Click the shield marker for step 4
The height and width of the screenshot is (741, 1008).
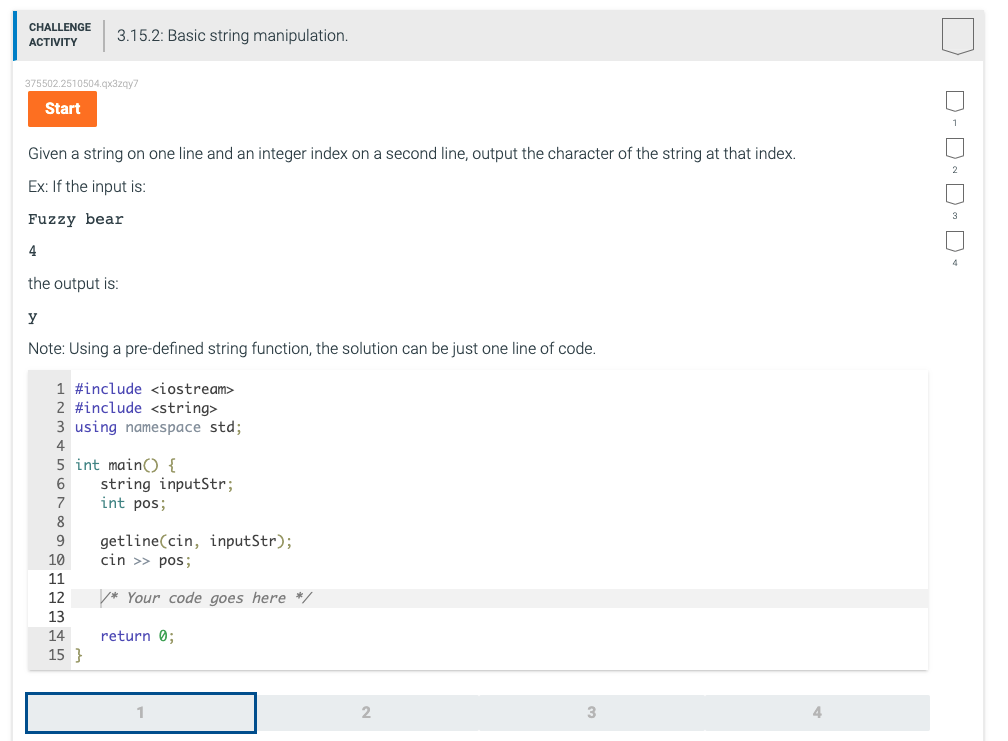tap(954, 242)
